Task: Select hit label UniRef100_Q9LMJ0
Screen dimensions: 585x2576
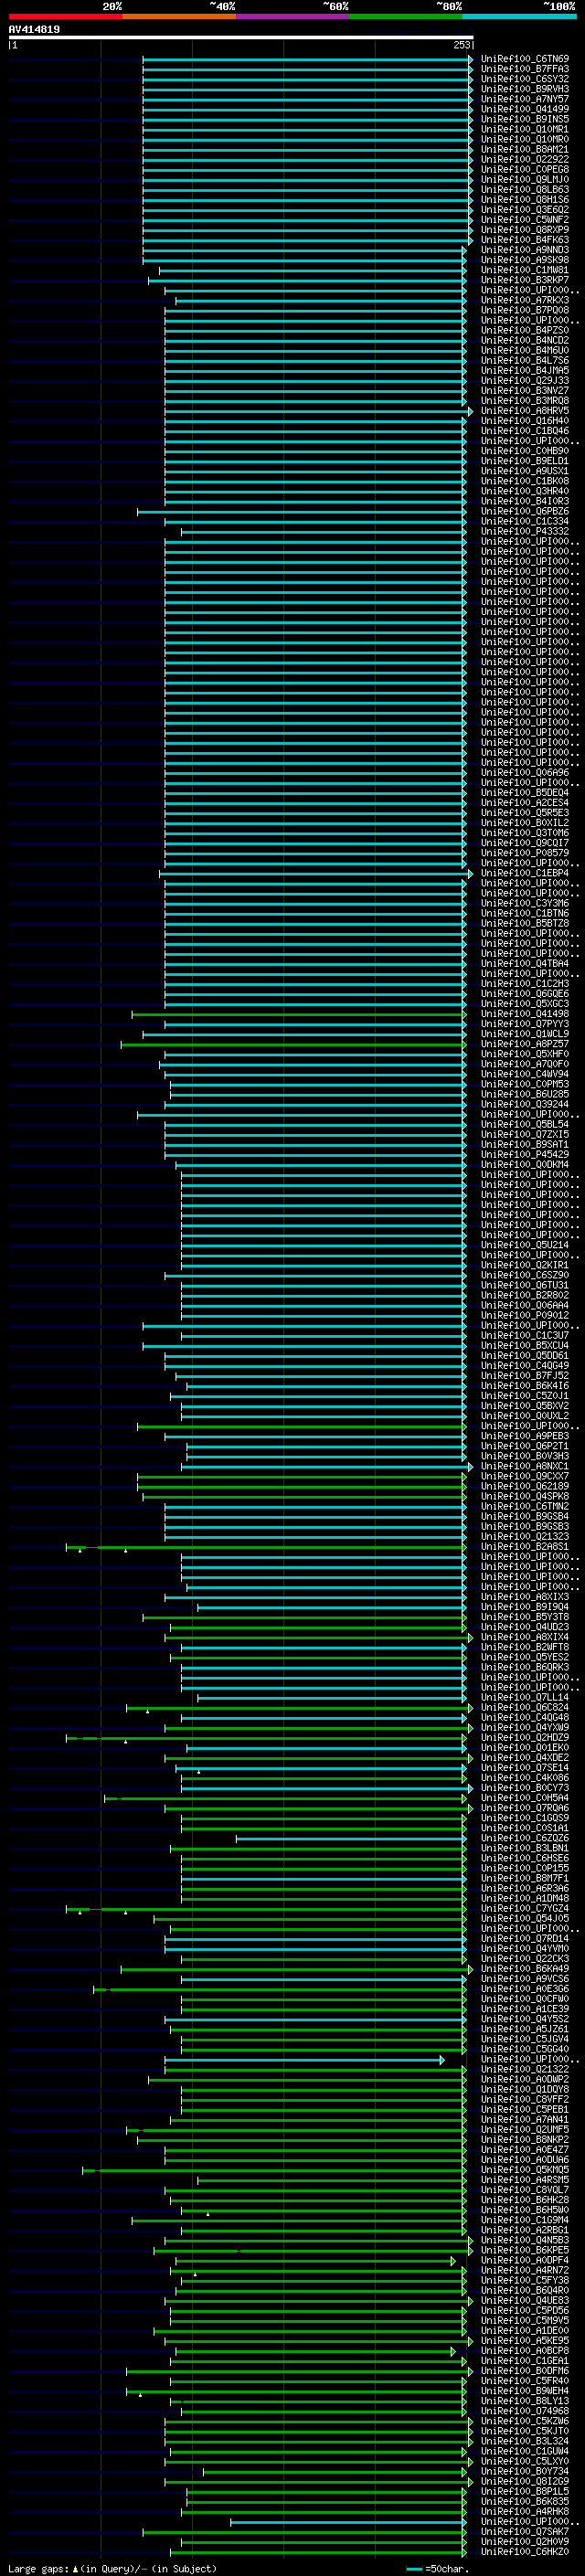Action: click(525, 179)
